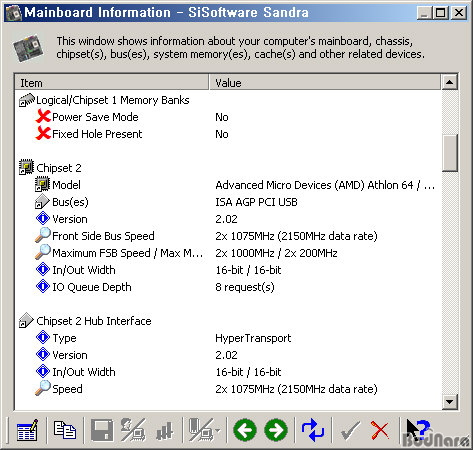
Task: Click the red X icon beside Fixed Hole Present
Action: (x=43, y=134)
